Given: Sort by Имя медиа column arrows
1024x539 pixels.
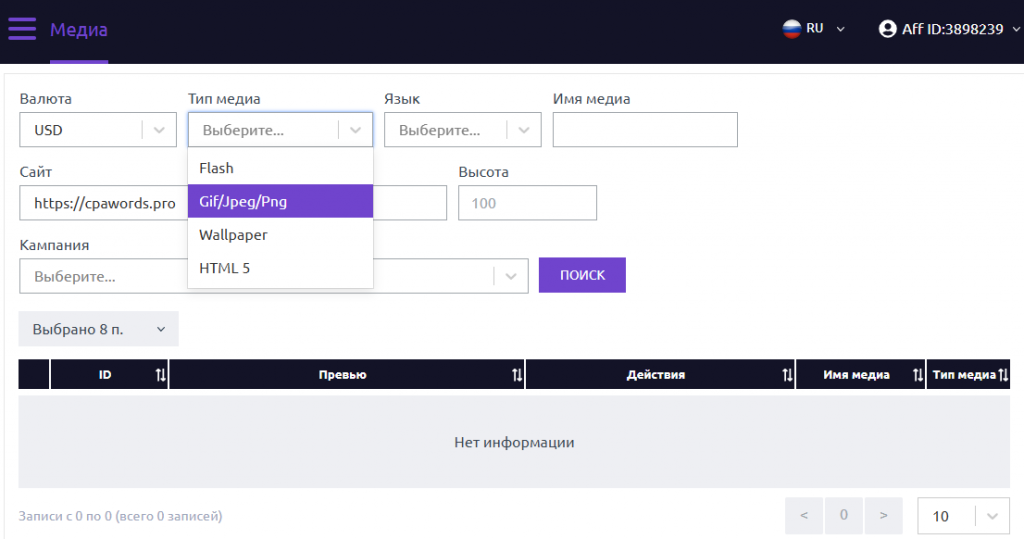Looking at the screenshot, I should [918, 375].
